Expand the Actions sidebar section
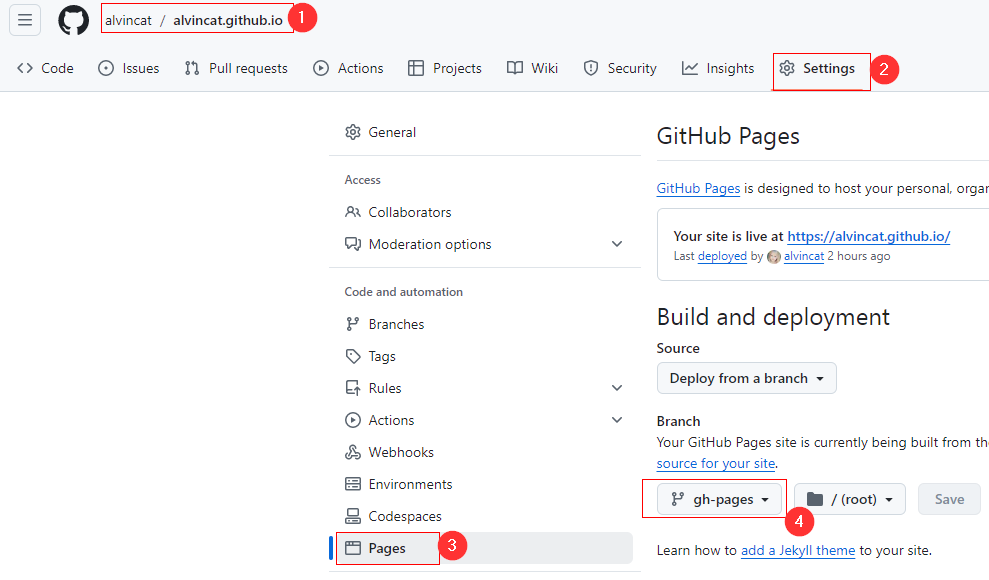The width and height of the screenshot is (989, 580). pos(617,420)
